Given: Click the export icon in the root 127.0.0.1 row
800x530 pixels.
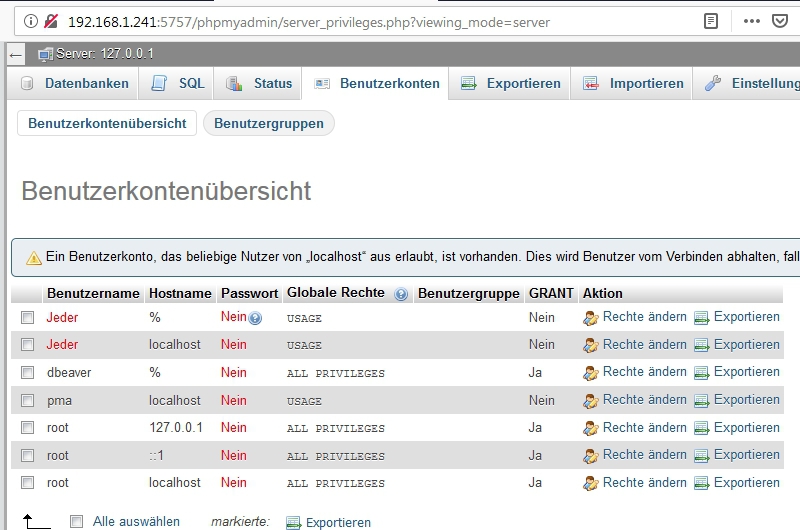Looking at the screenshot, I should (x=702, y=428).
